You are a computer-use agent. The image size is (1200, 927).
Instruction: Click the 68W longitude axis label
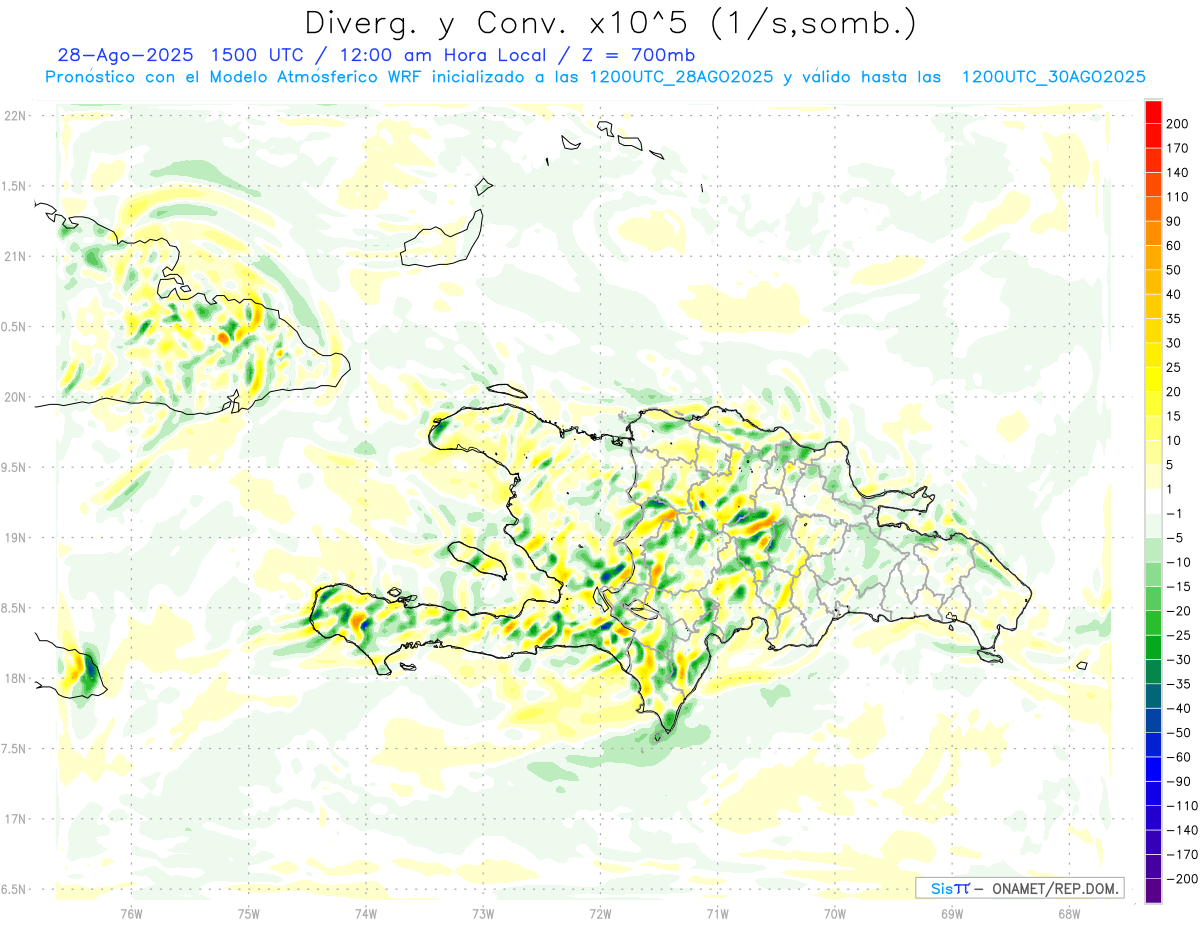pos(1068,912)
